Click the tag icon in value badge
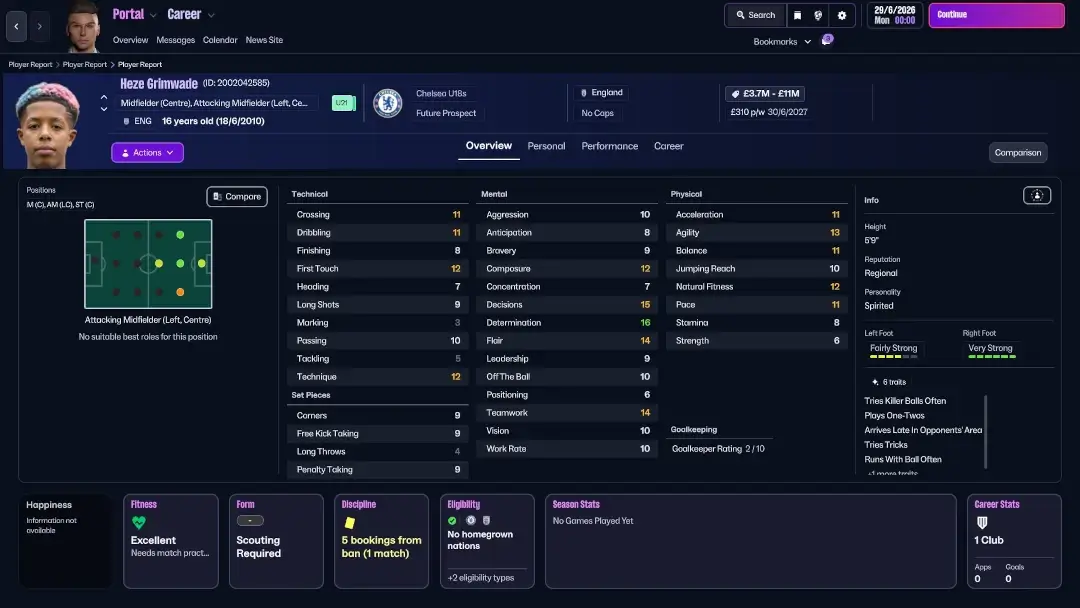 [735, 94]
